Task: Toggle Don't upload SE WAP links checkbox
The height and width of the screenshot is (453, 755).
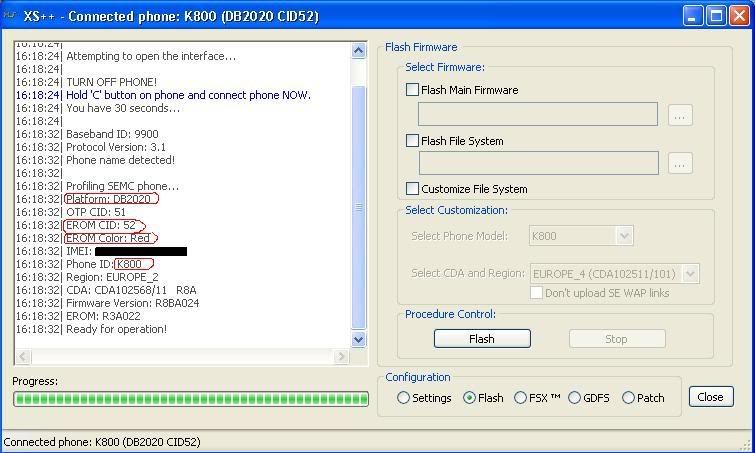Action: click(x=536, y=293)
